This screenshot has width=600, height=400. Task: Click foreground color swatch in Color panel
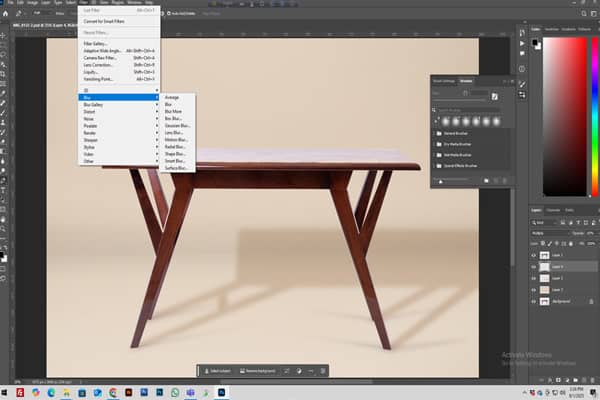click(x=535, y=42)
